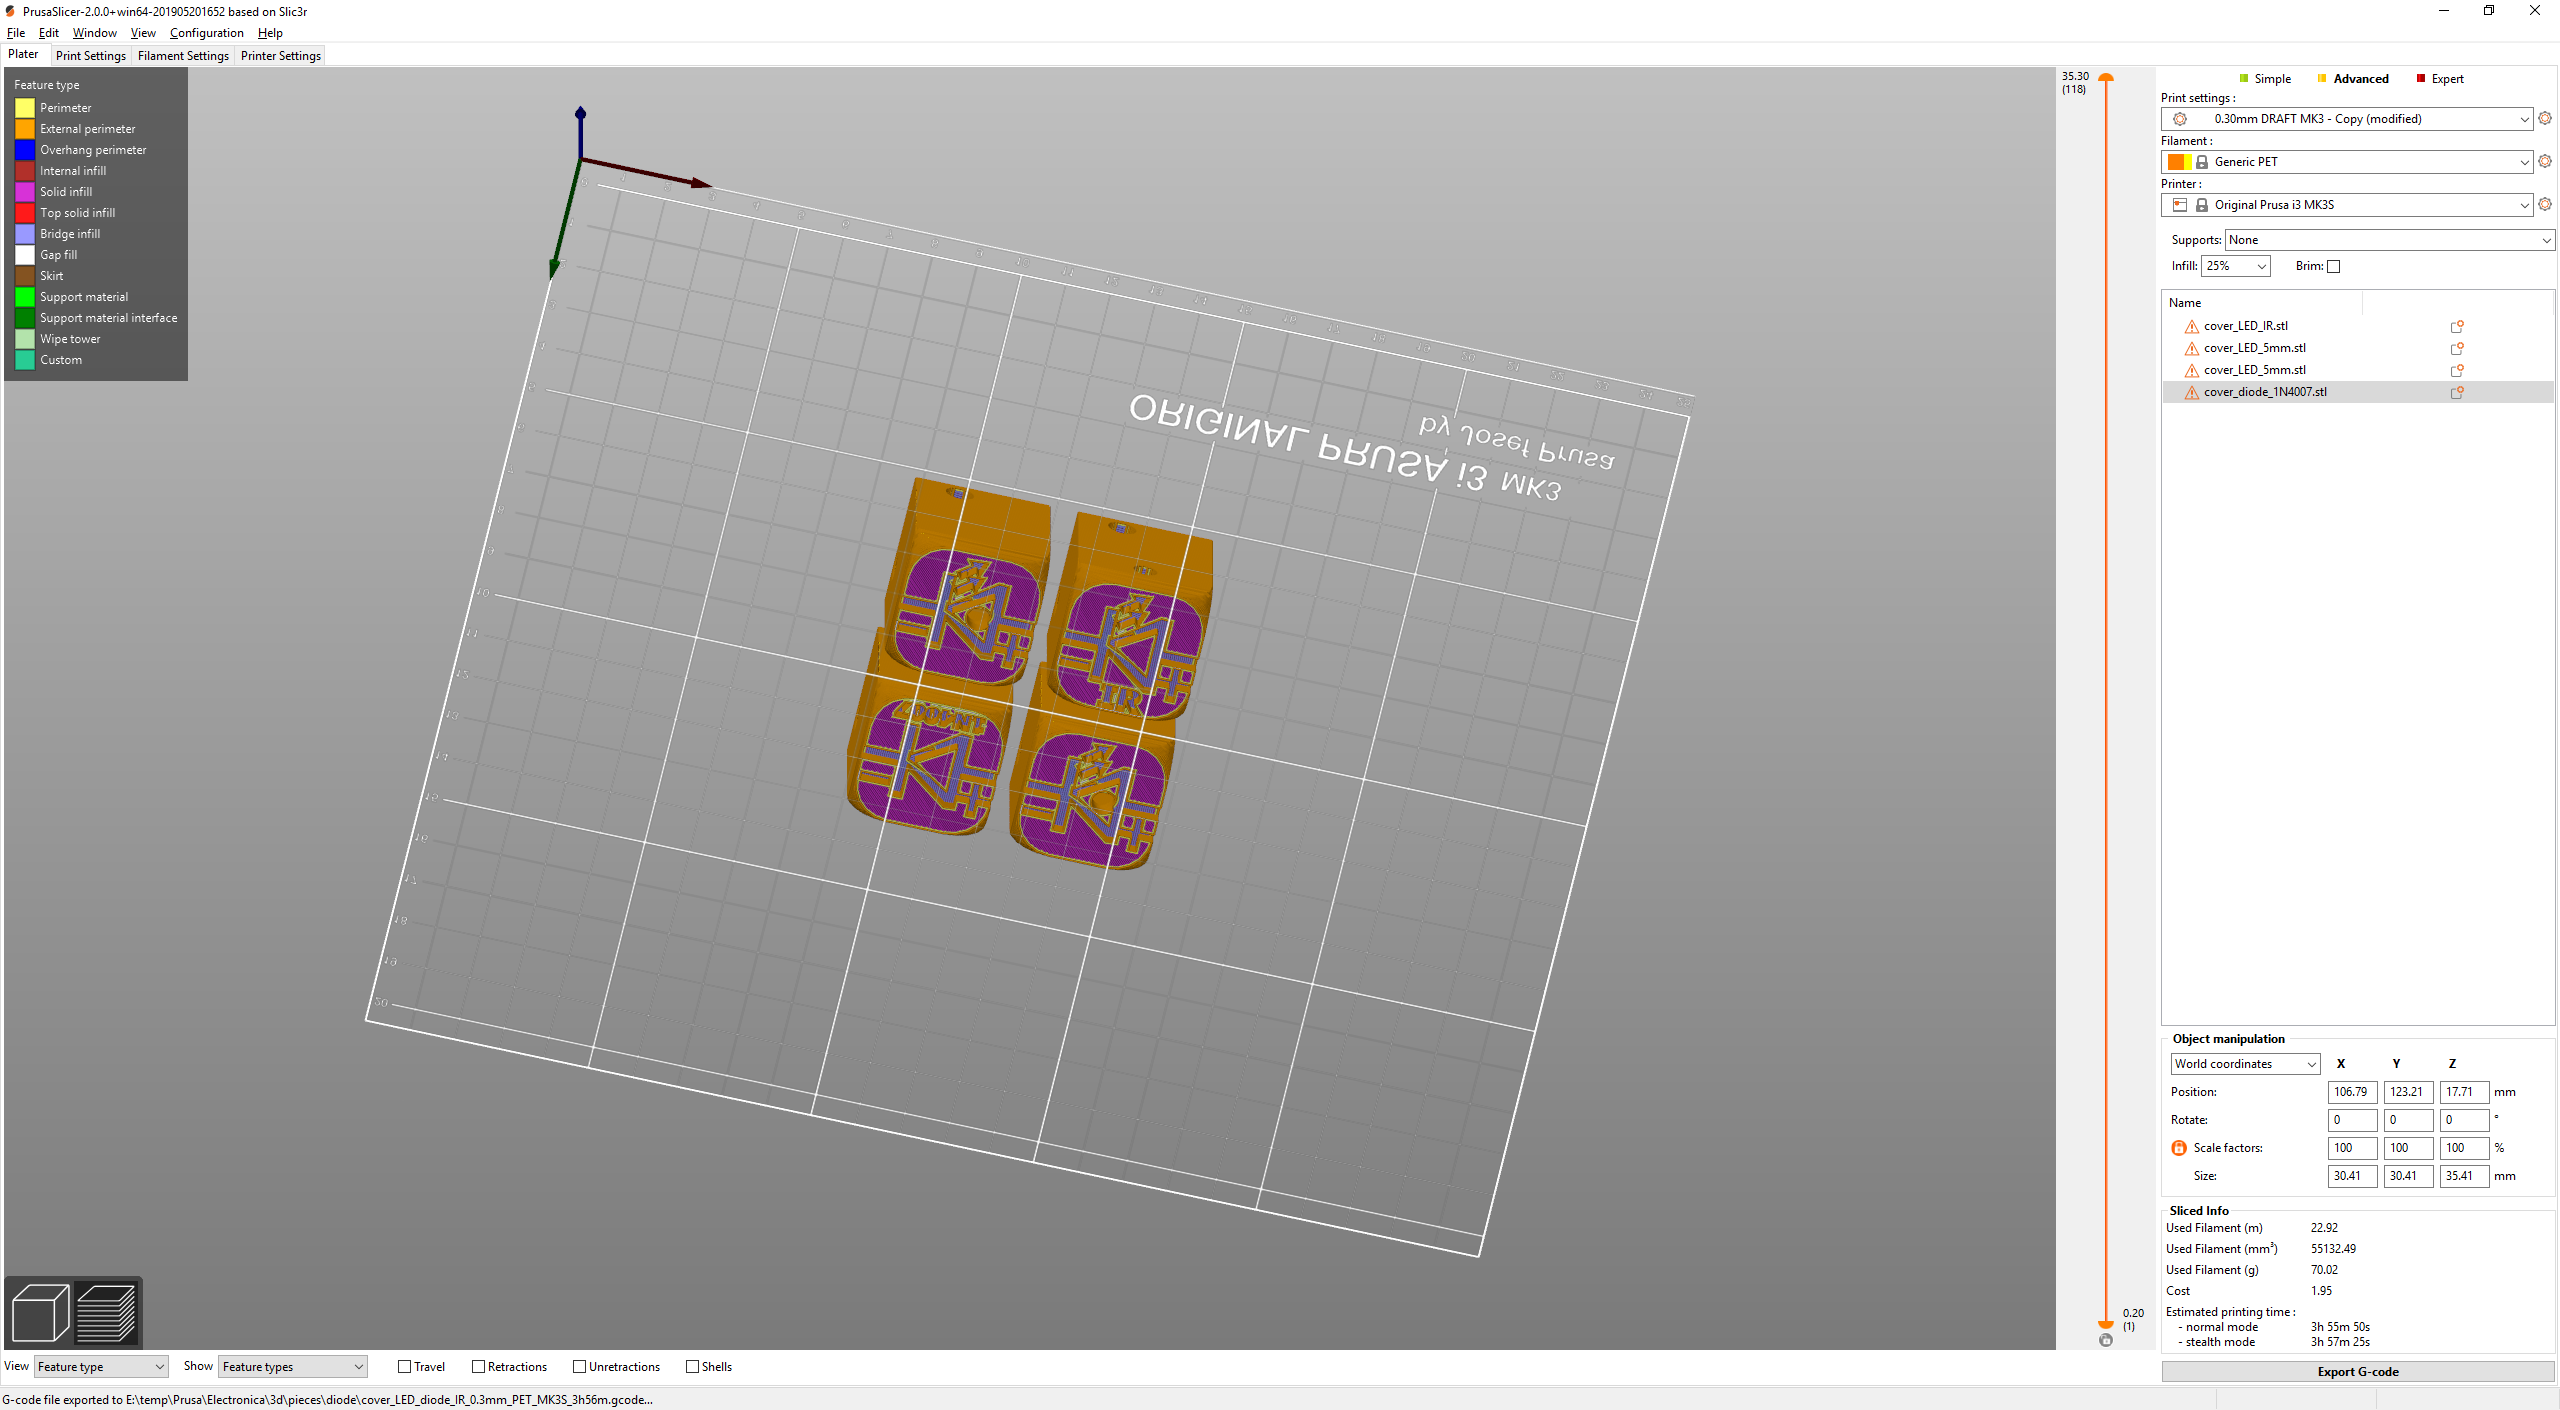Enable the Travel moves checkbox

(405, 1367)
